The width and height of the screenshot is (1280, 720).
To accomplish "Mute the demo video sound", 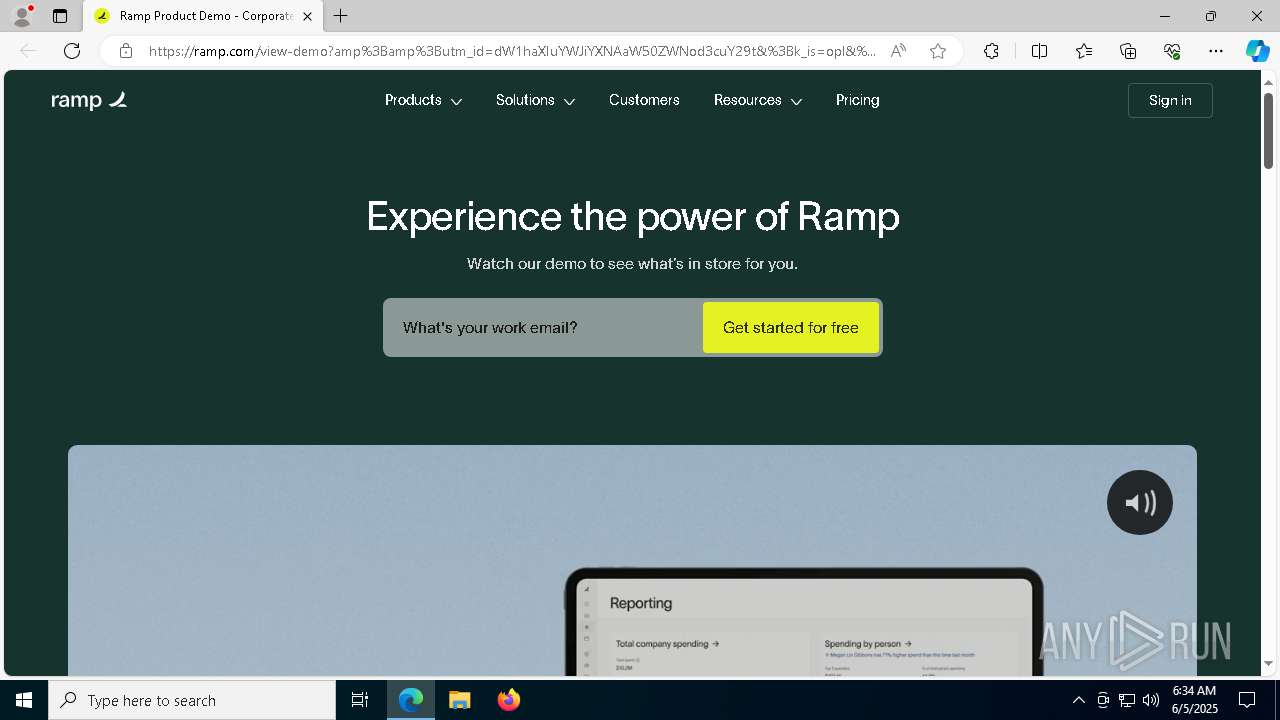I will [x=1140, y=502].
